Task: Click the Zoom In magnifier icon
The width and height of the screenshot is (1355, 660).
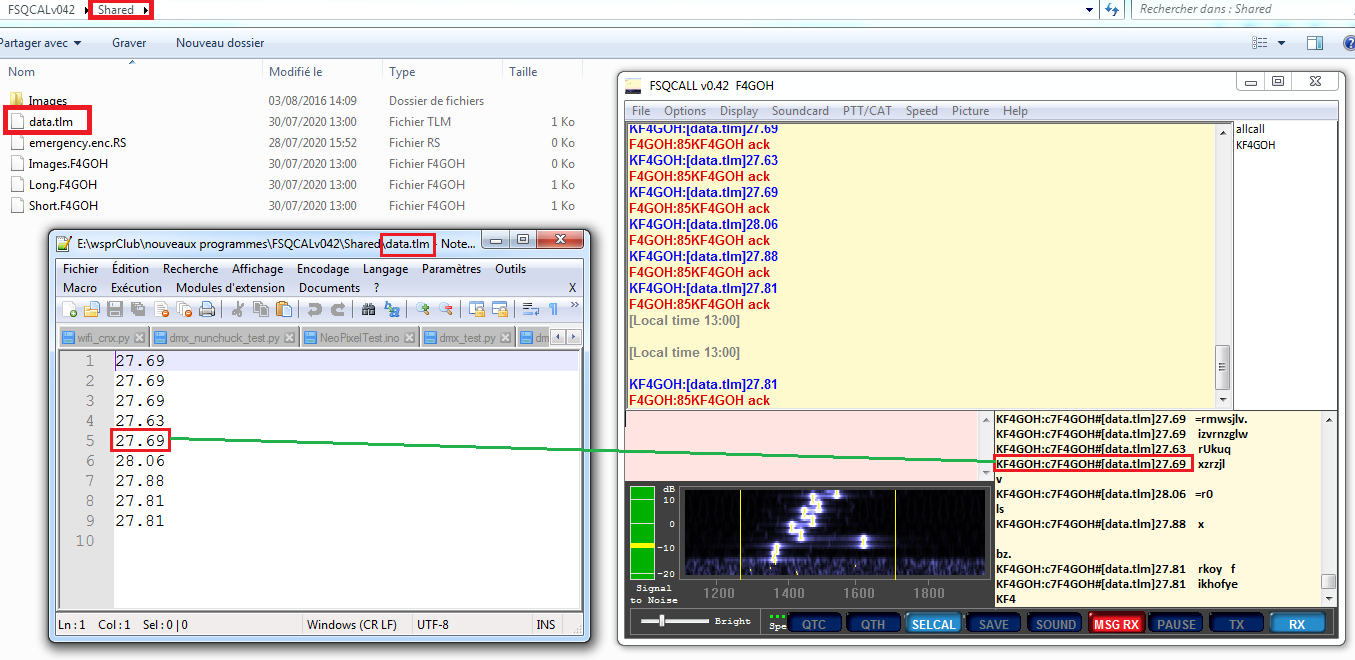Action: (x=423, y=310)
